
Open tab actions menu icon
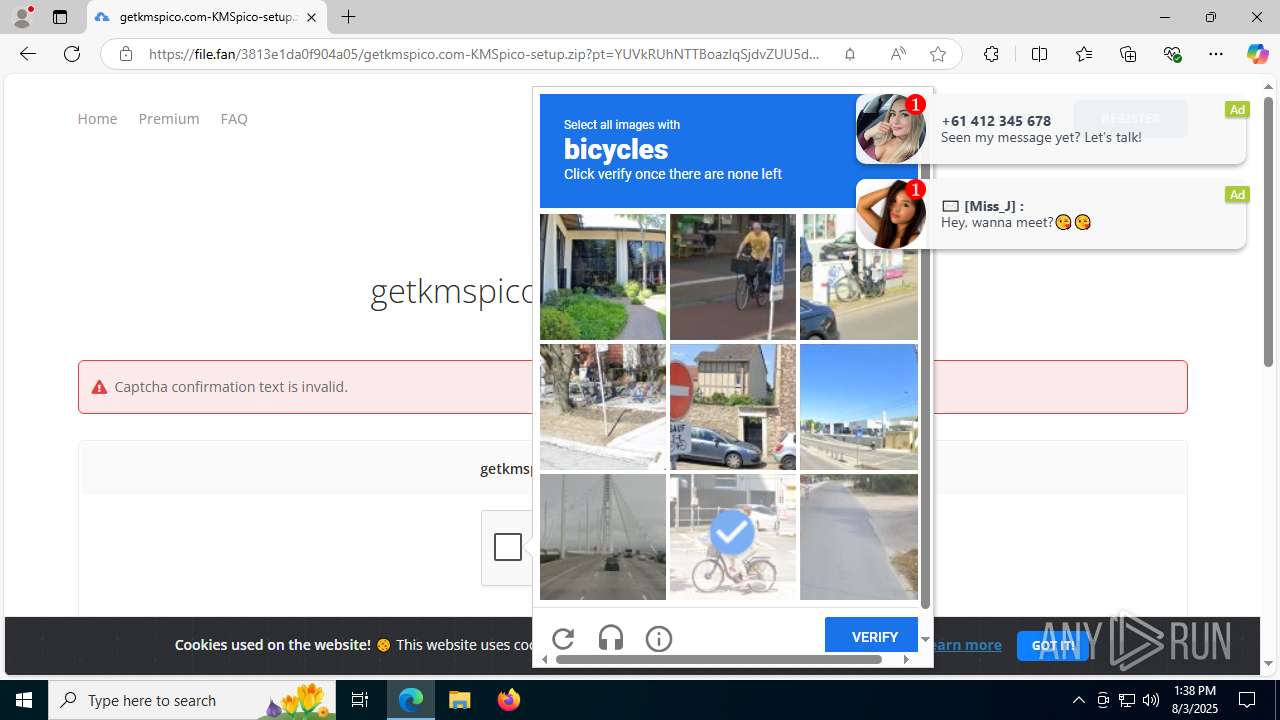[60, 17]
